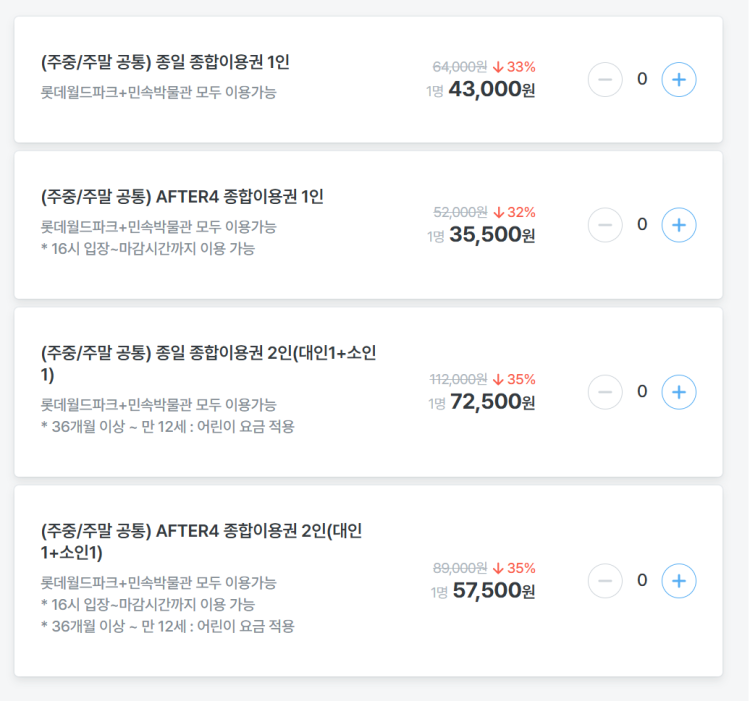Screen dimensions: 750x701
Task: Click plus for 종일 종합이용권 2인 ticket
Action: (x=679, y=392)
